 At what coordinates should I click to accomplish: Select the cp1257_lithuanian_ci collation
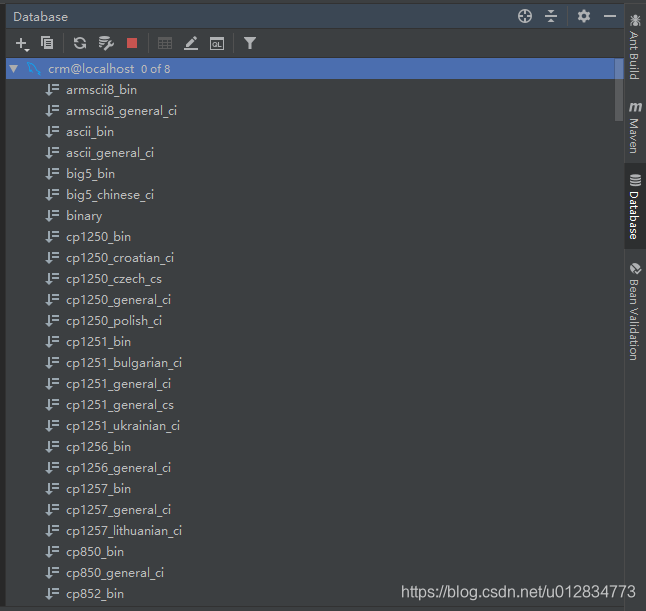pos(124,531)
